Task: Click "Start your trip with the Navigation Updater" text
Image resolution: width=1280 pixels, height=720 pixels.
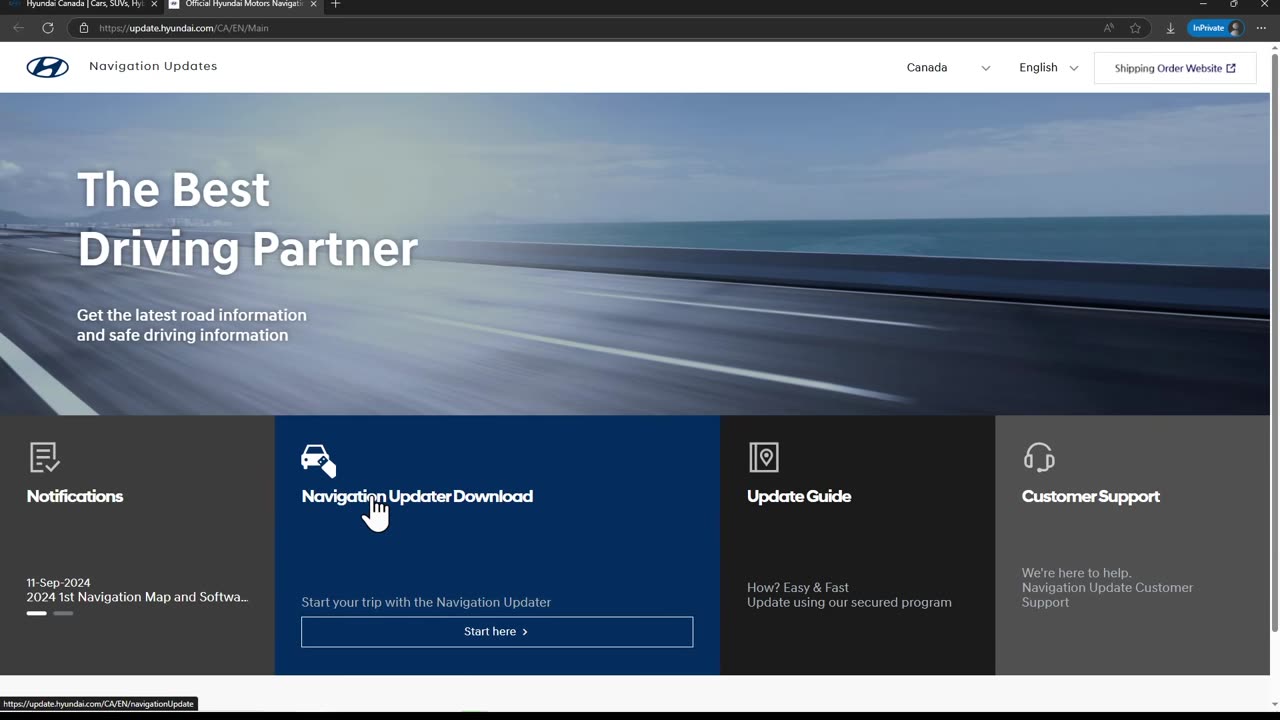Action: (x=426, y=602)
